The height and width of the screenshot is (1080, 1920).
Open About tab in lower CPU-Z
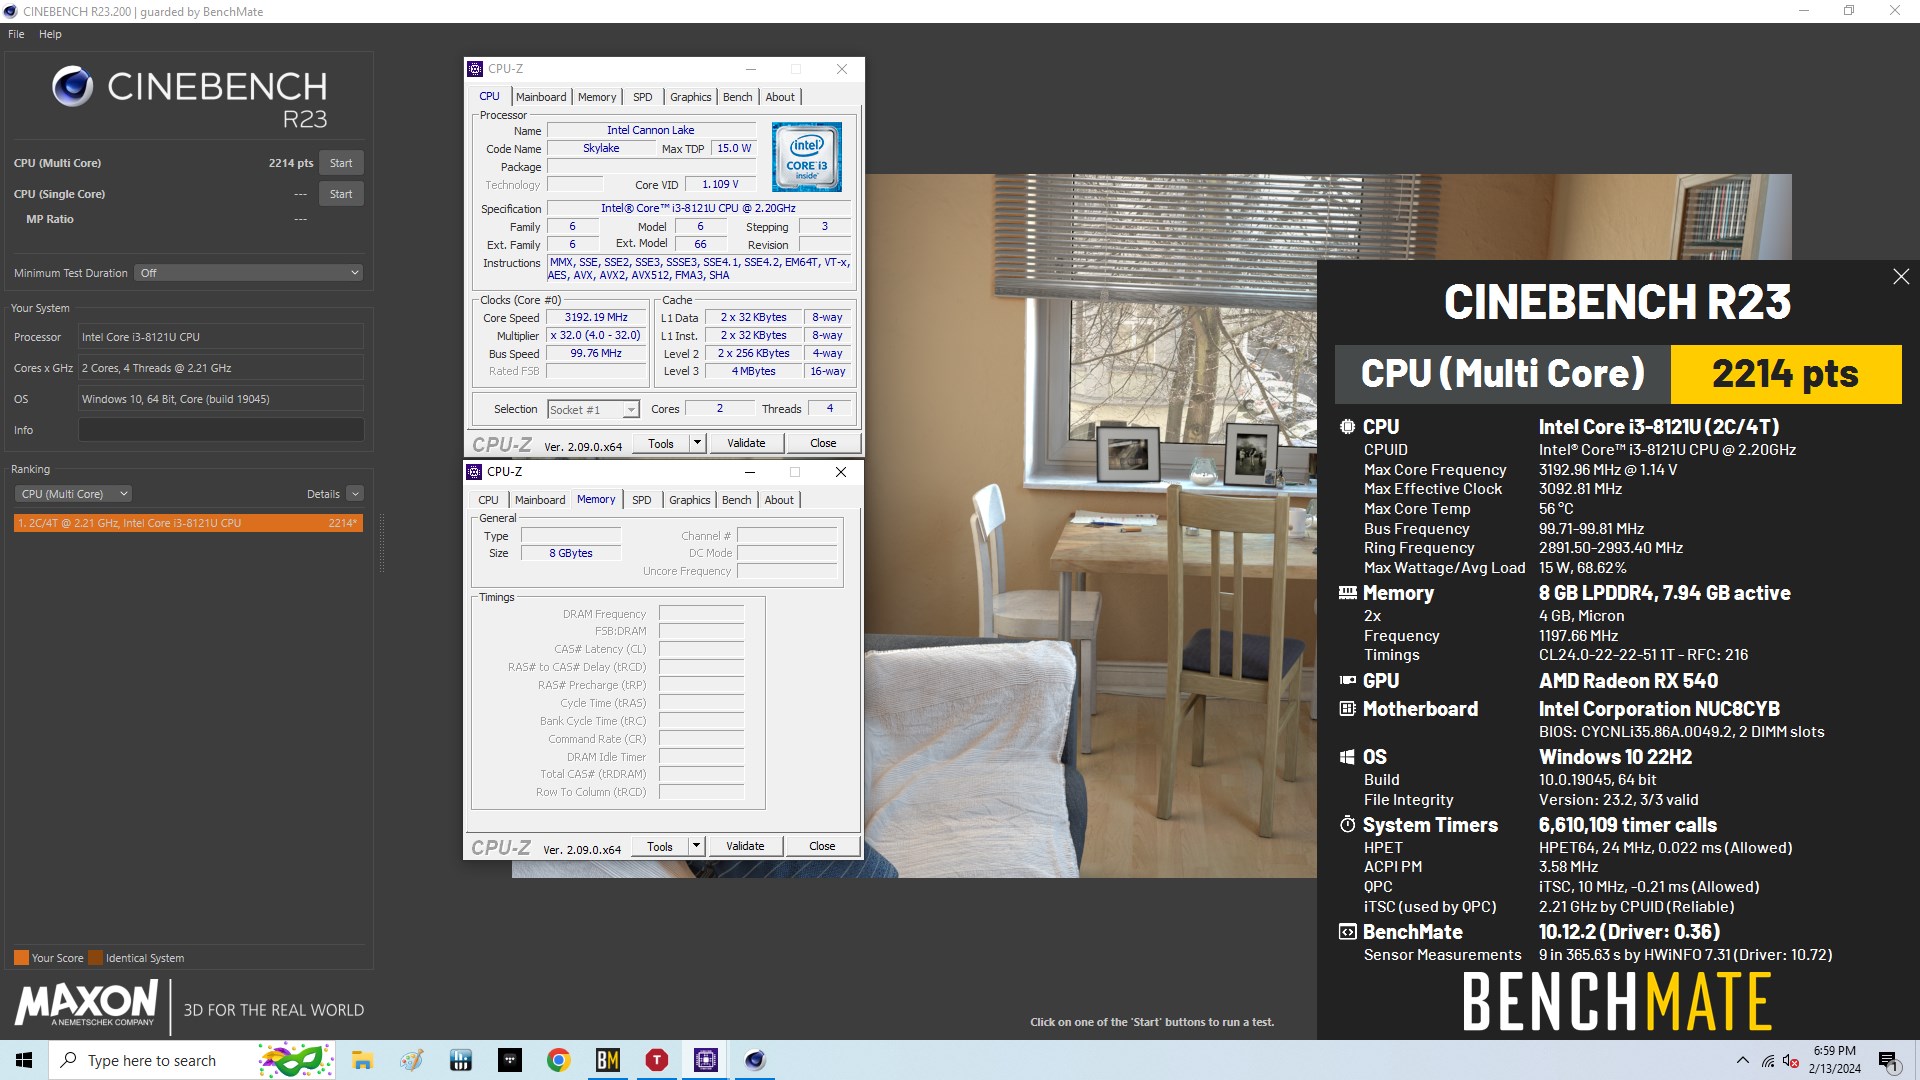(779, 500)
